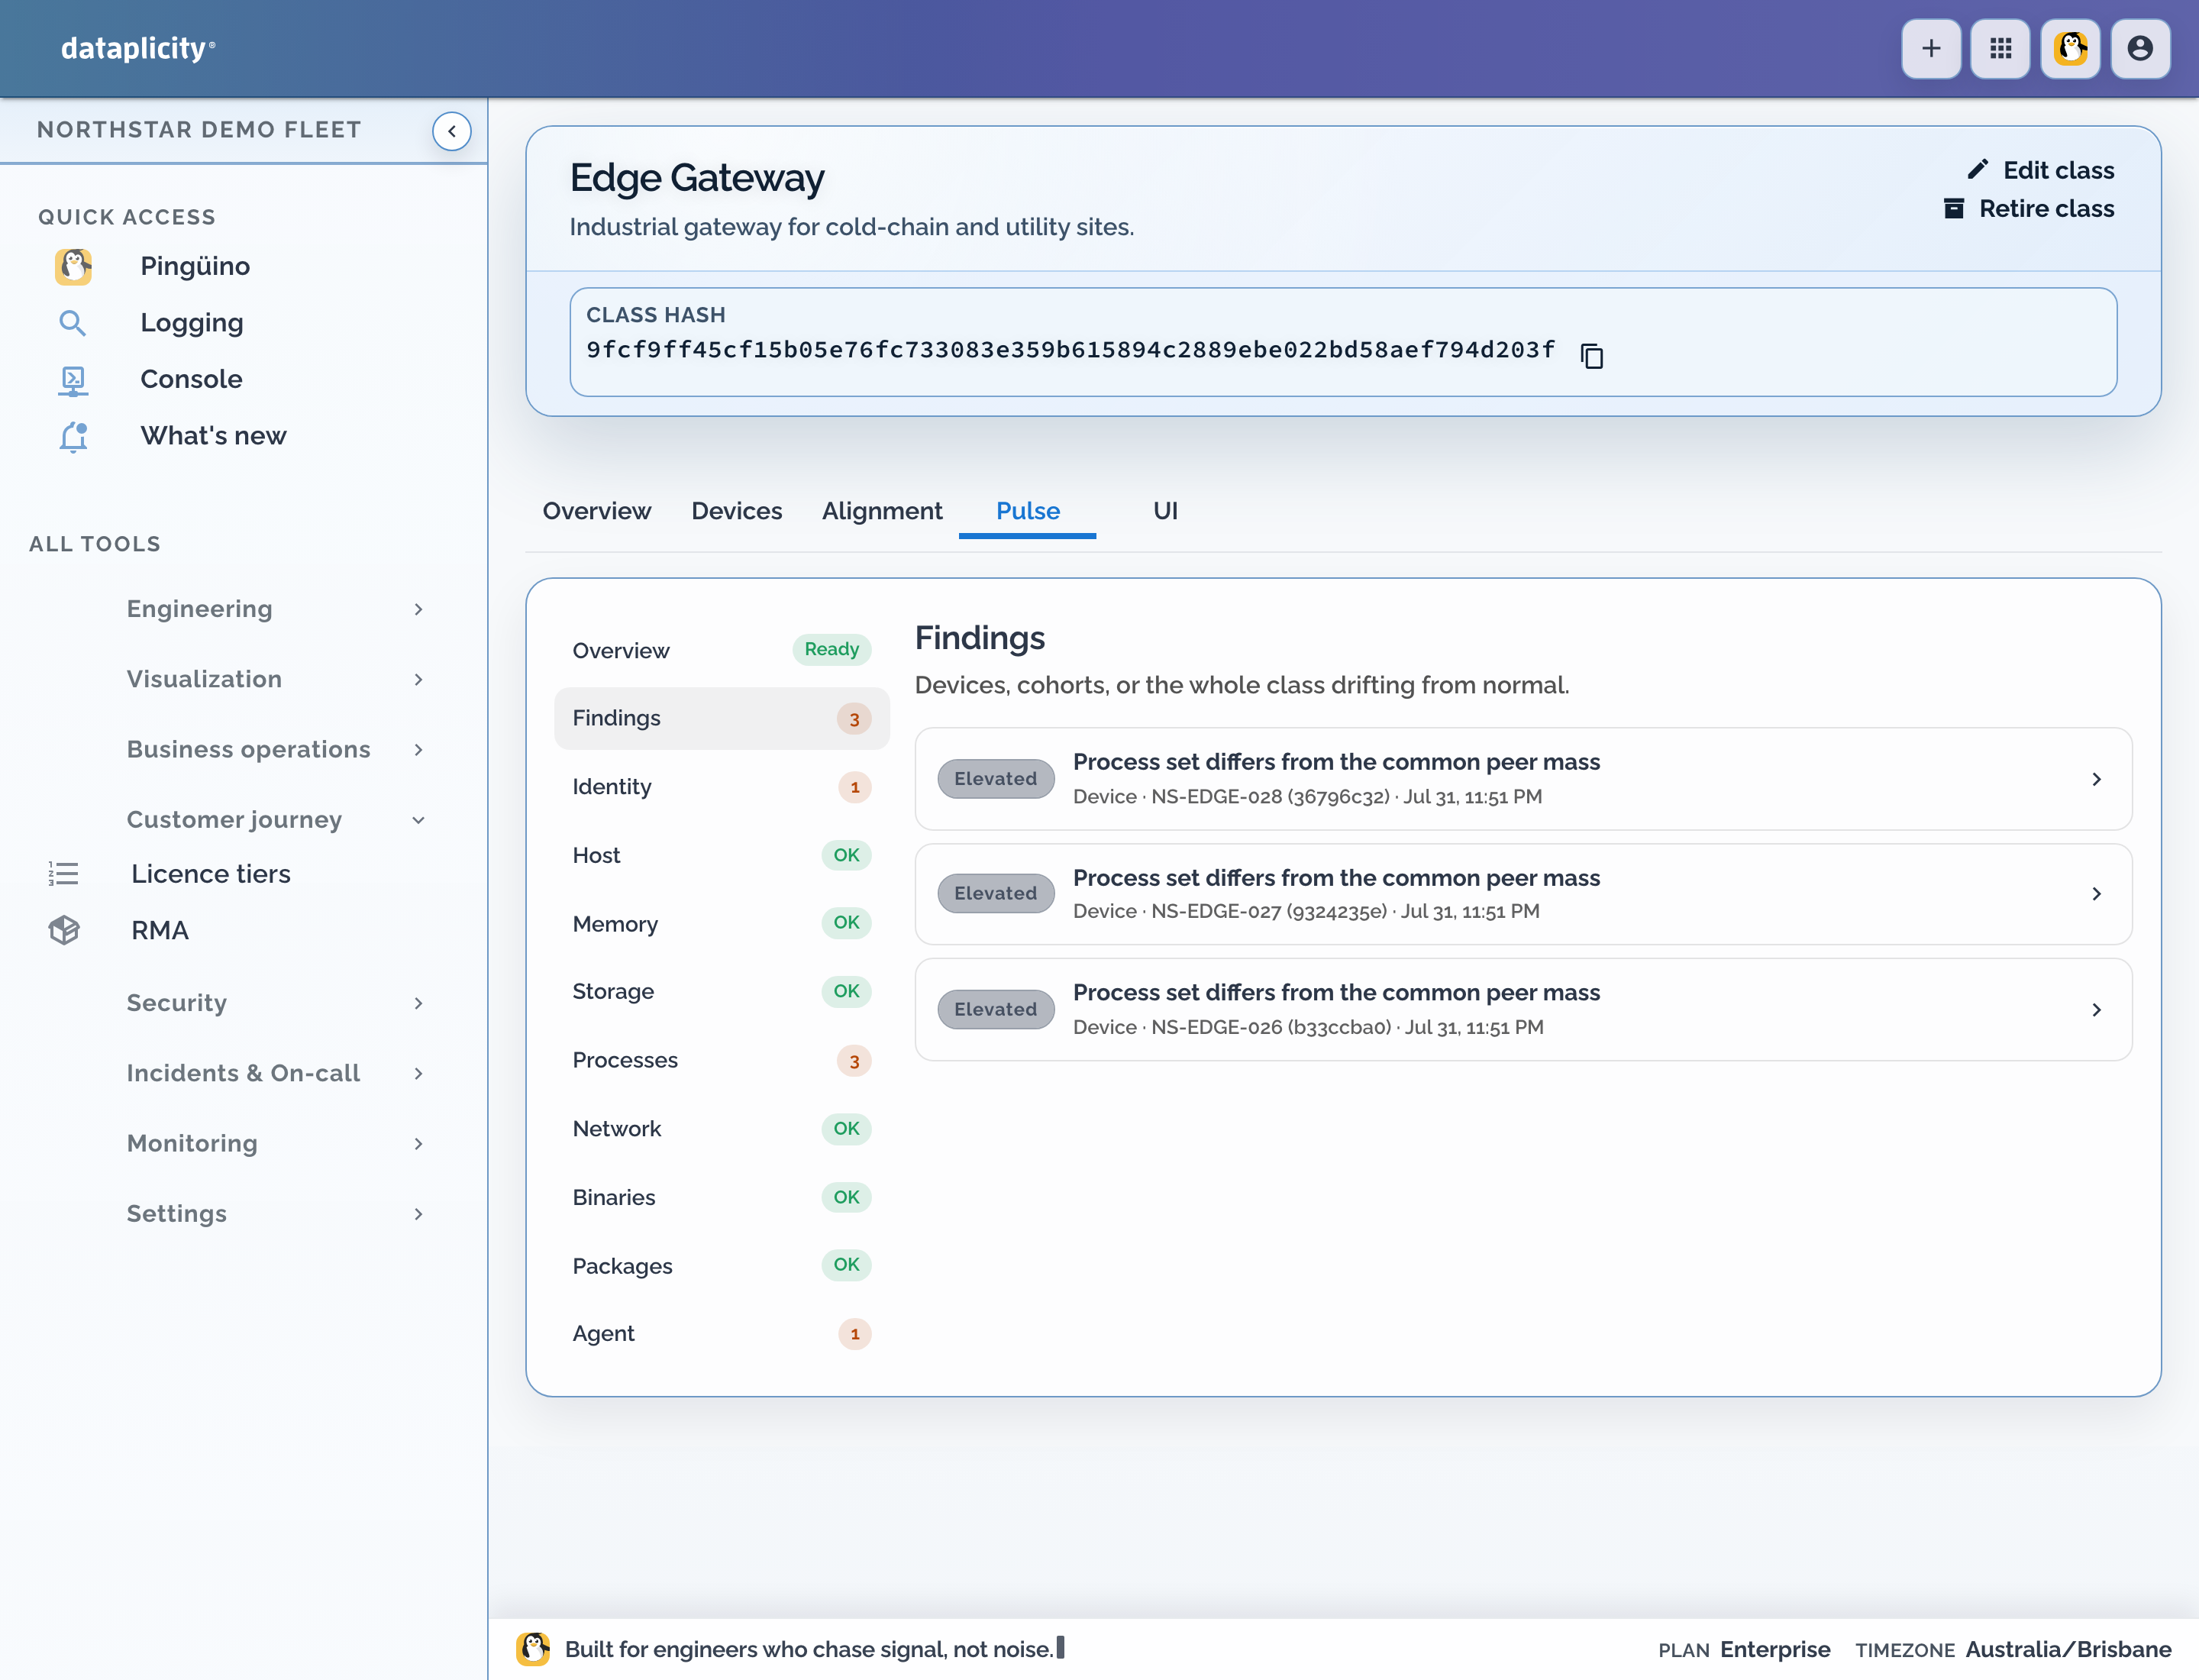Select Processes in Pulse side menu

click(721, 1060)
